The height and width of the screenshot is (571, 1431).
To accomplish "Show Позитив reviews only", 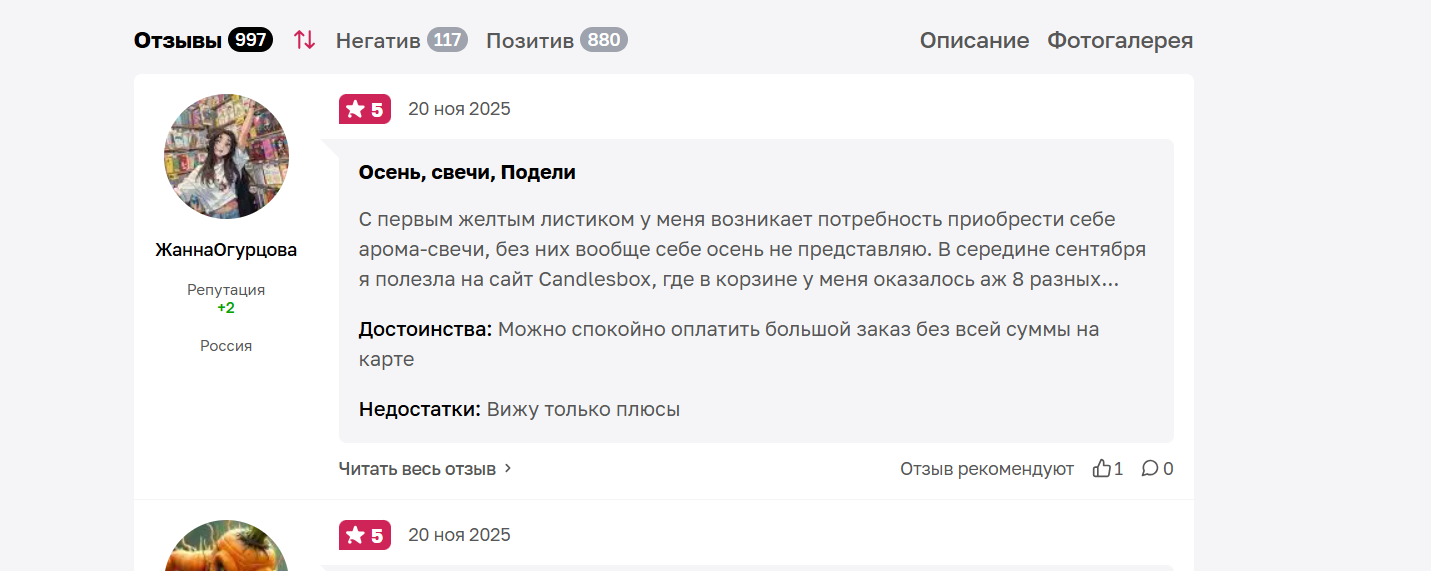I will click(530, 40).
